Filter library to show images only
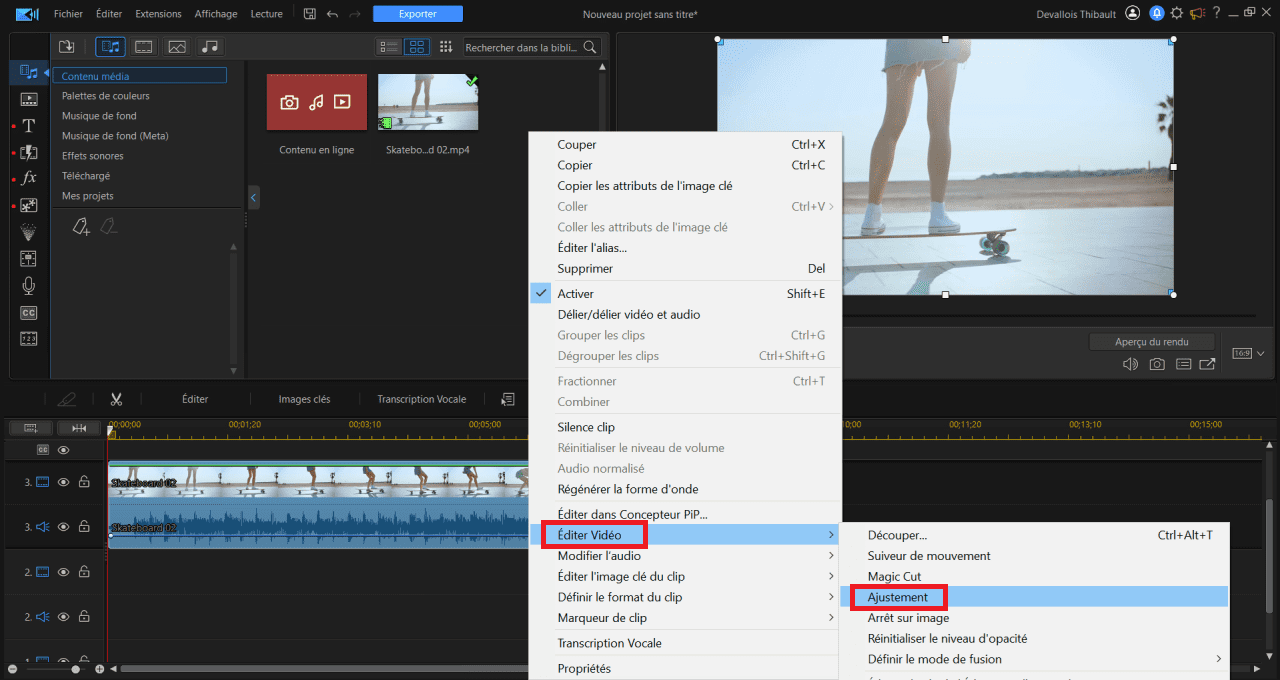 tap(177, 47)
